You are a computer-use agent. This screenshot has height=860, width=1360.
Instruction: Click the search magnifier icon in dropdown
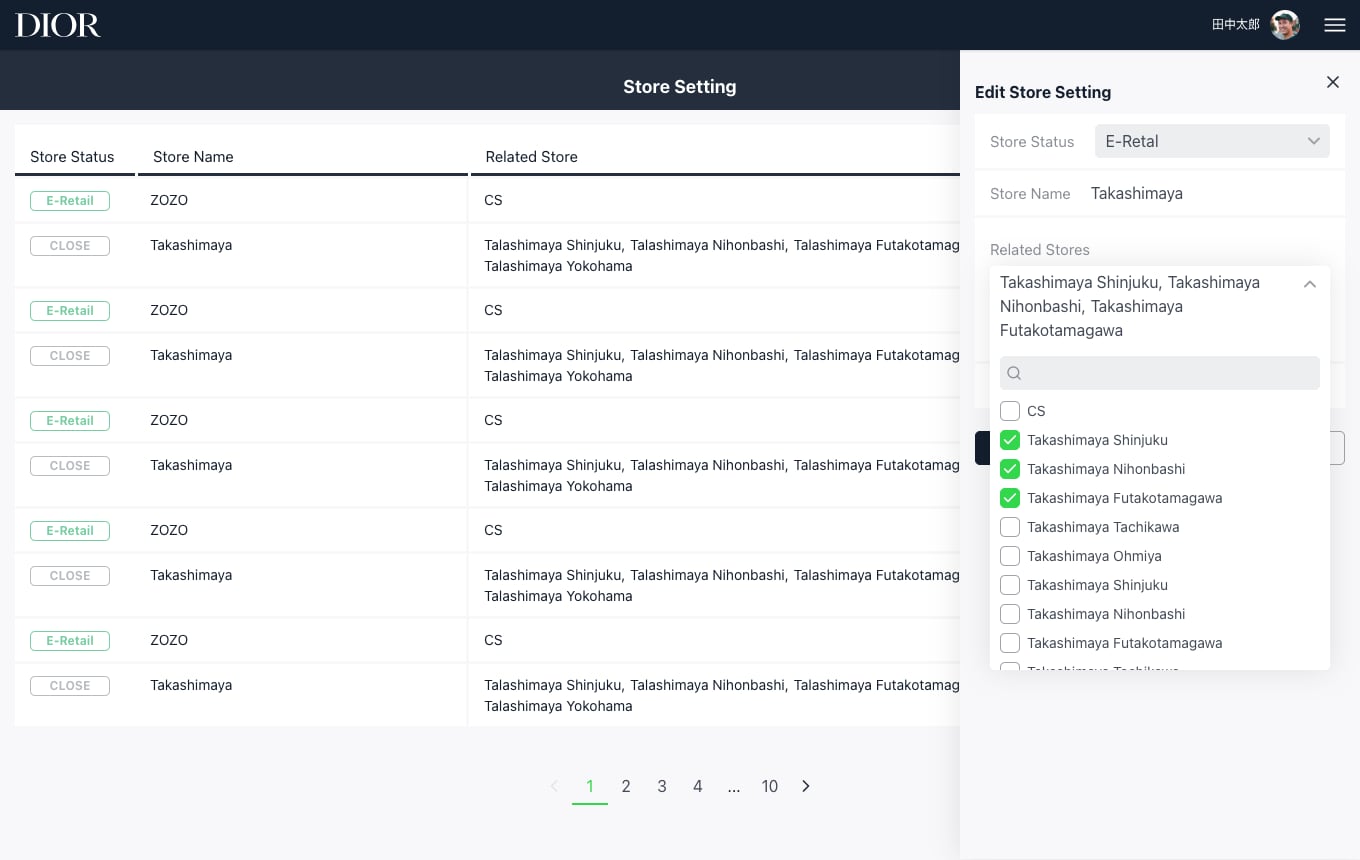tap(1014, 373)
